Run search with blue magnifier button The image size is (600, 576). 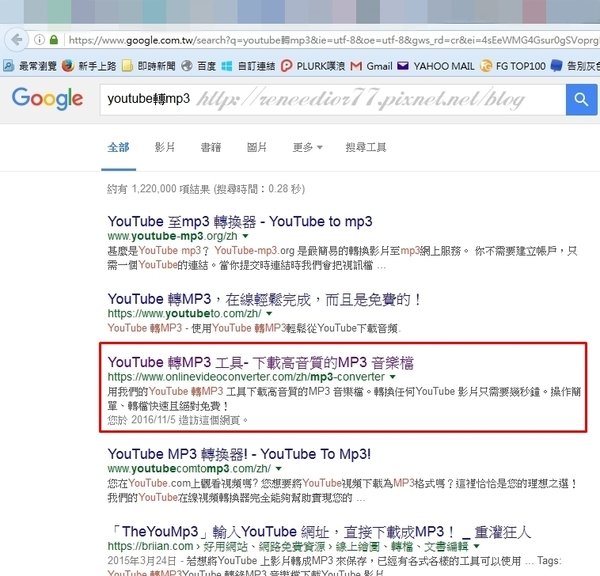(x=581, y=100)
